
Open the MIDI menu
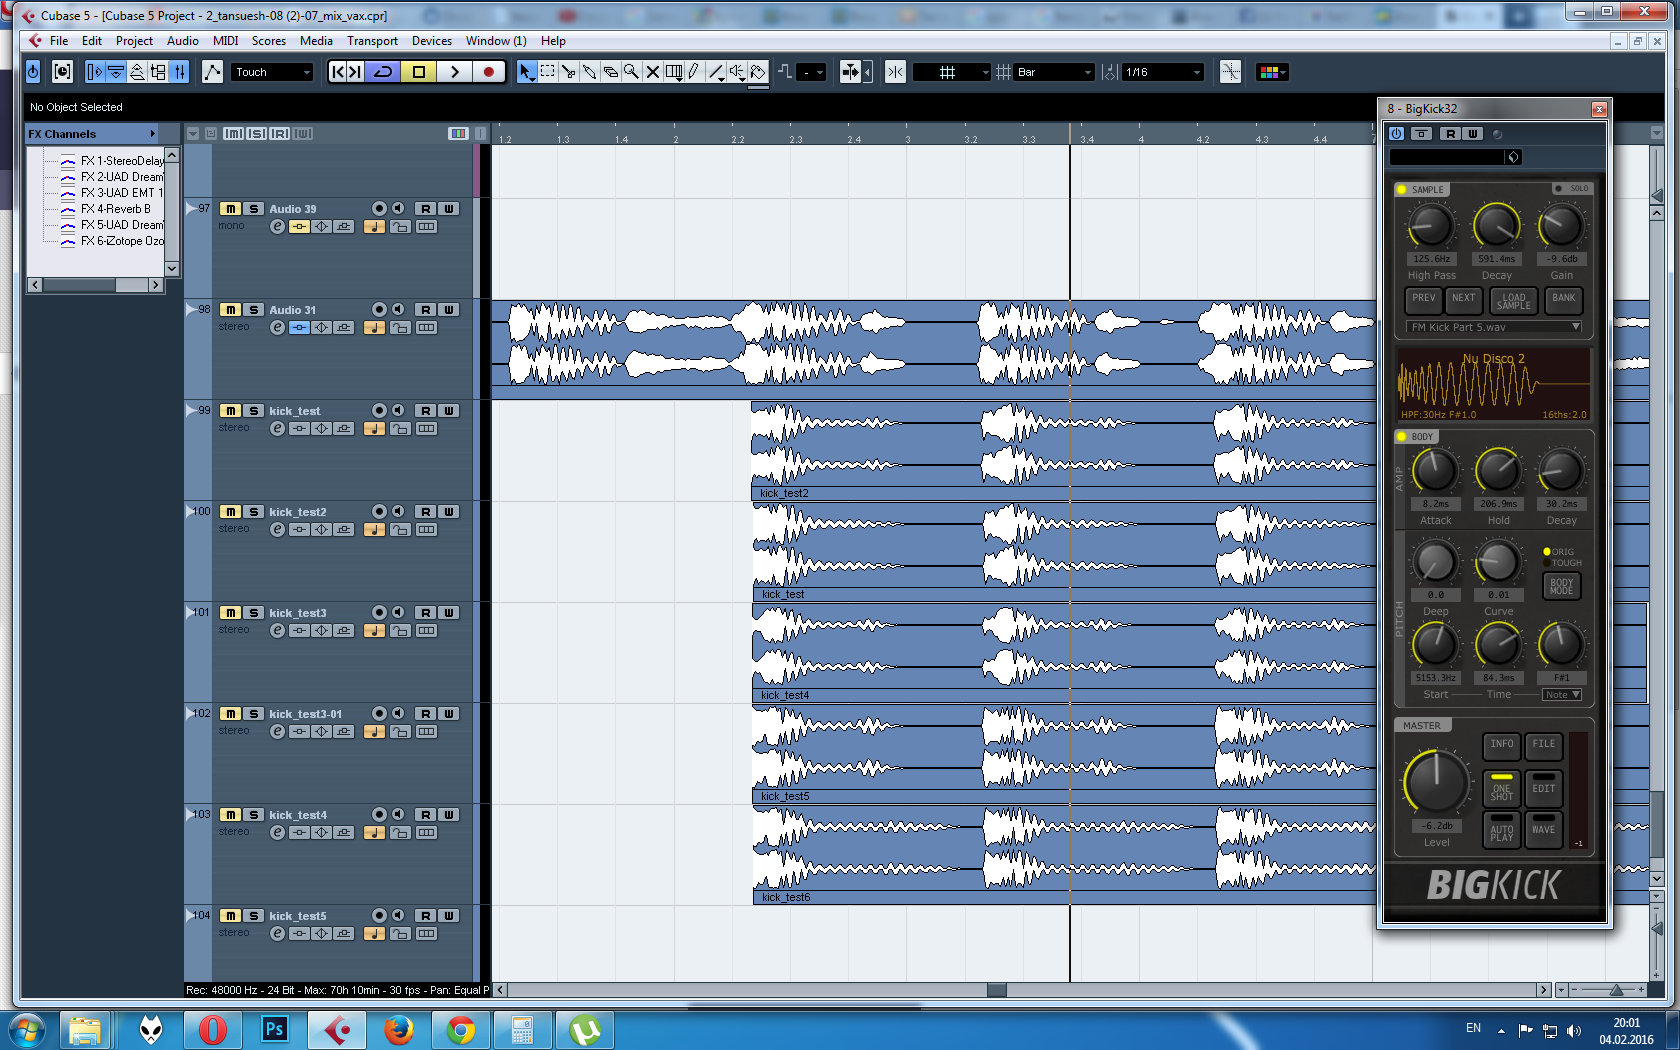225,41
